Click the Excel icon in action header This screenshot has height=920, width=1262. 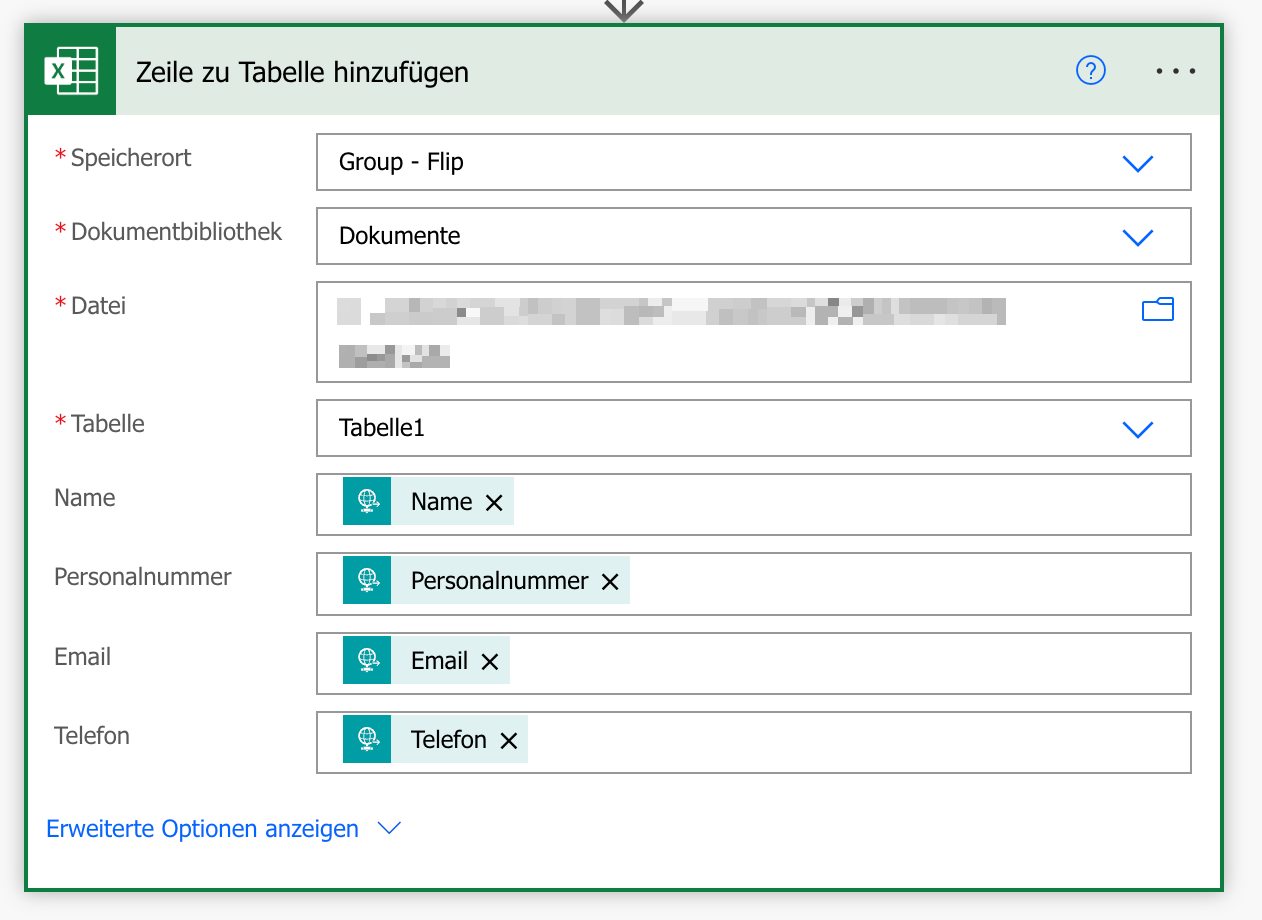point(71,71)
